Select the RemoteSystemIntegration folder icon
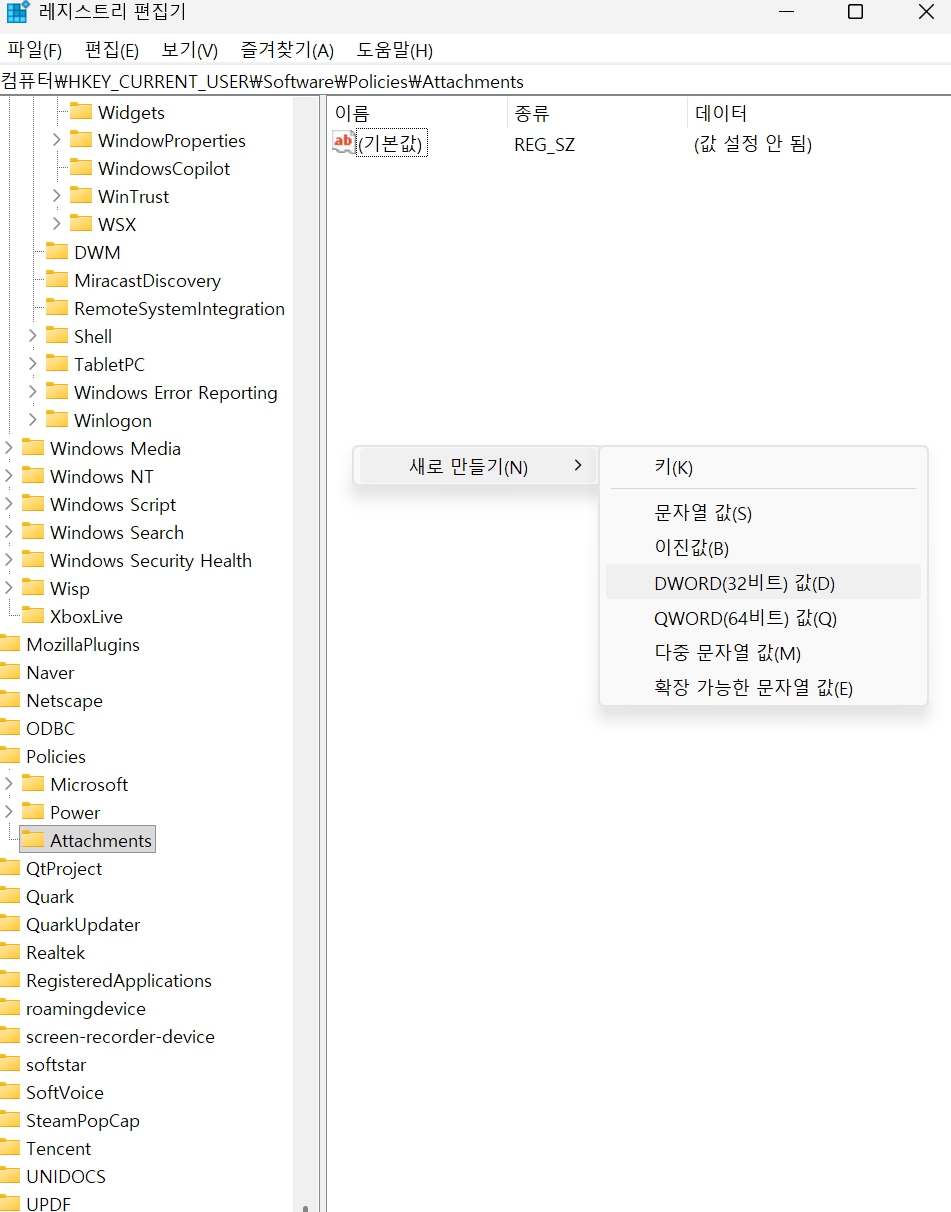Viewport: 951px width, 1212px height. 57,308
